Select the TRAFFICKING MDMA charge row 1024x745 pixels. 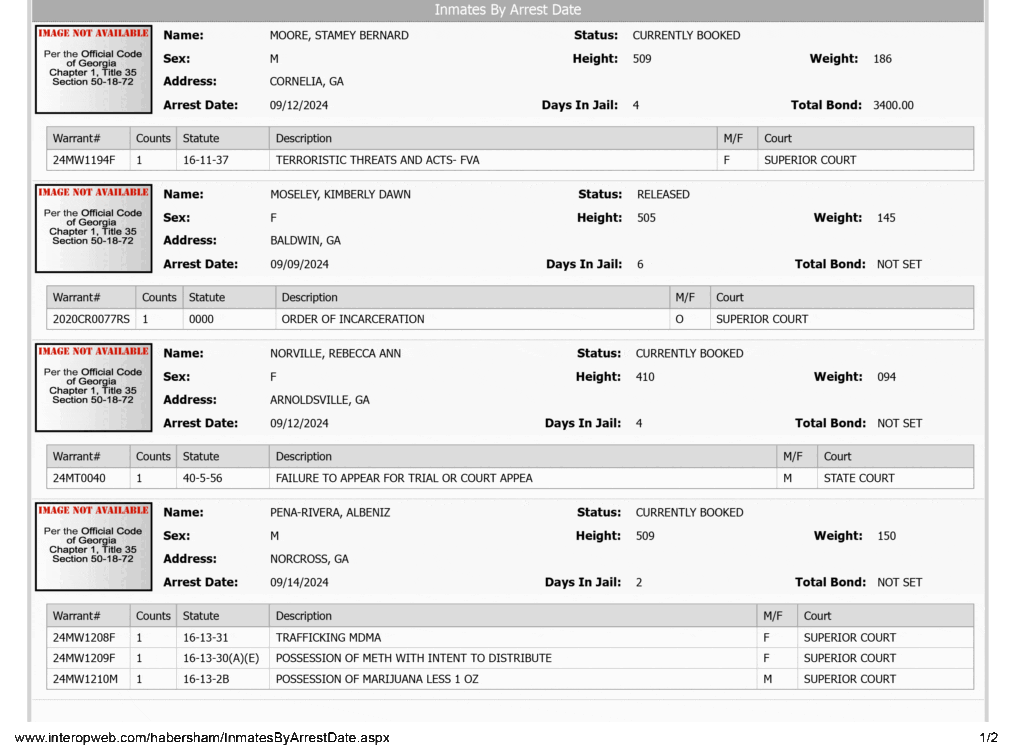510,637
